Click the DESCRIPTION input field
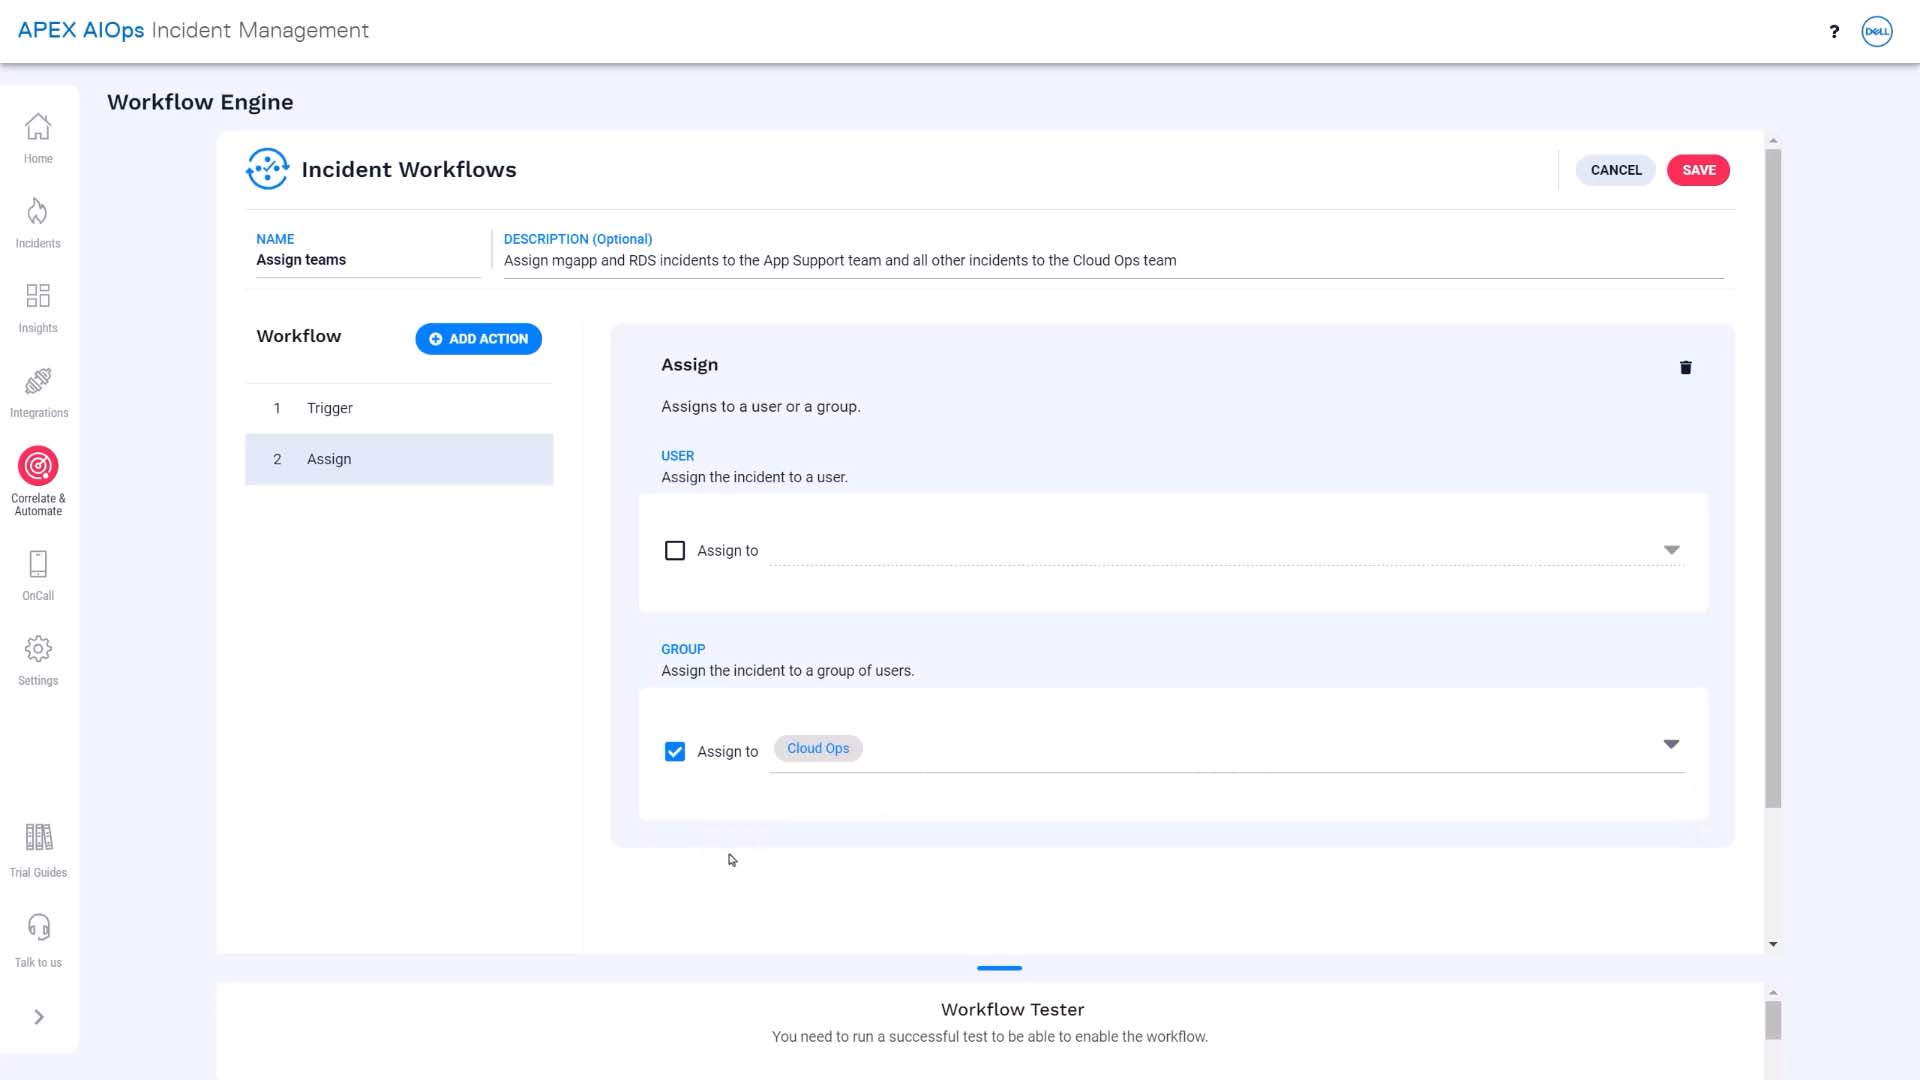 (x=1114, y=261)
